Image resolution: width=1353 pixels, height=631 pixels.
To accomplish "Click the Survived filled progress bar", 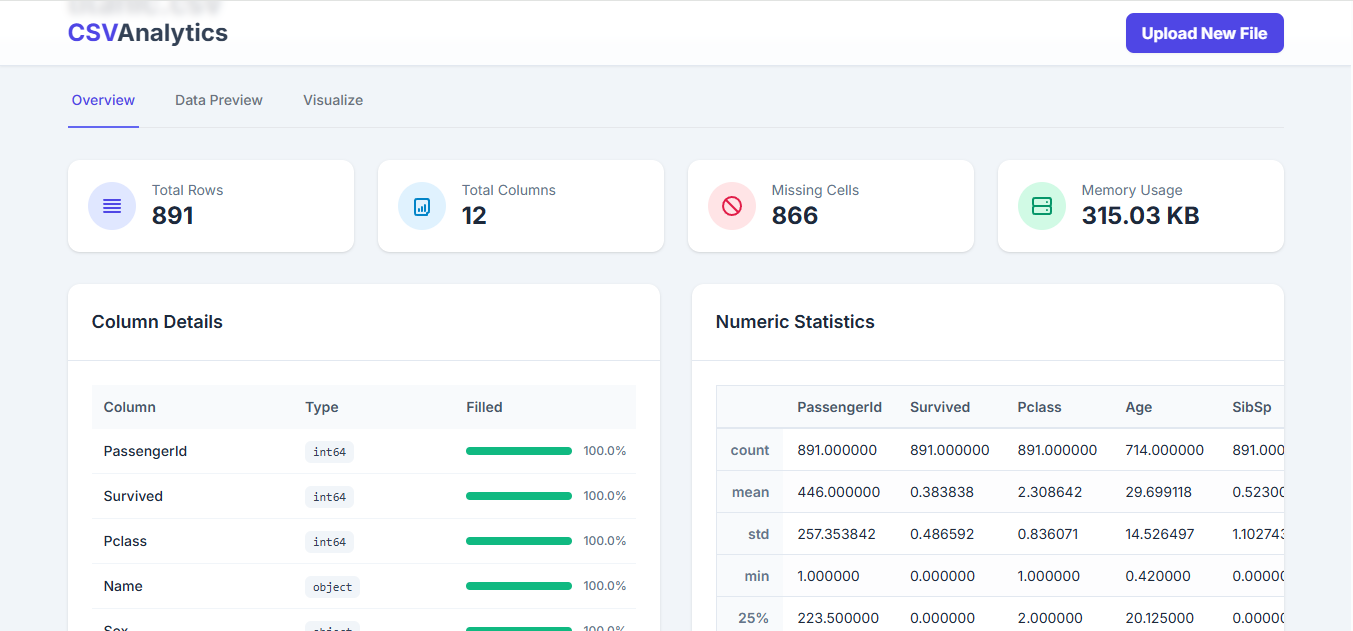I will pos(519,496).
